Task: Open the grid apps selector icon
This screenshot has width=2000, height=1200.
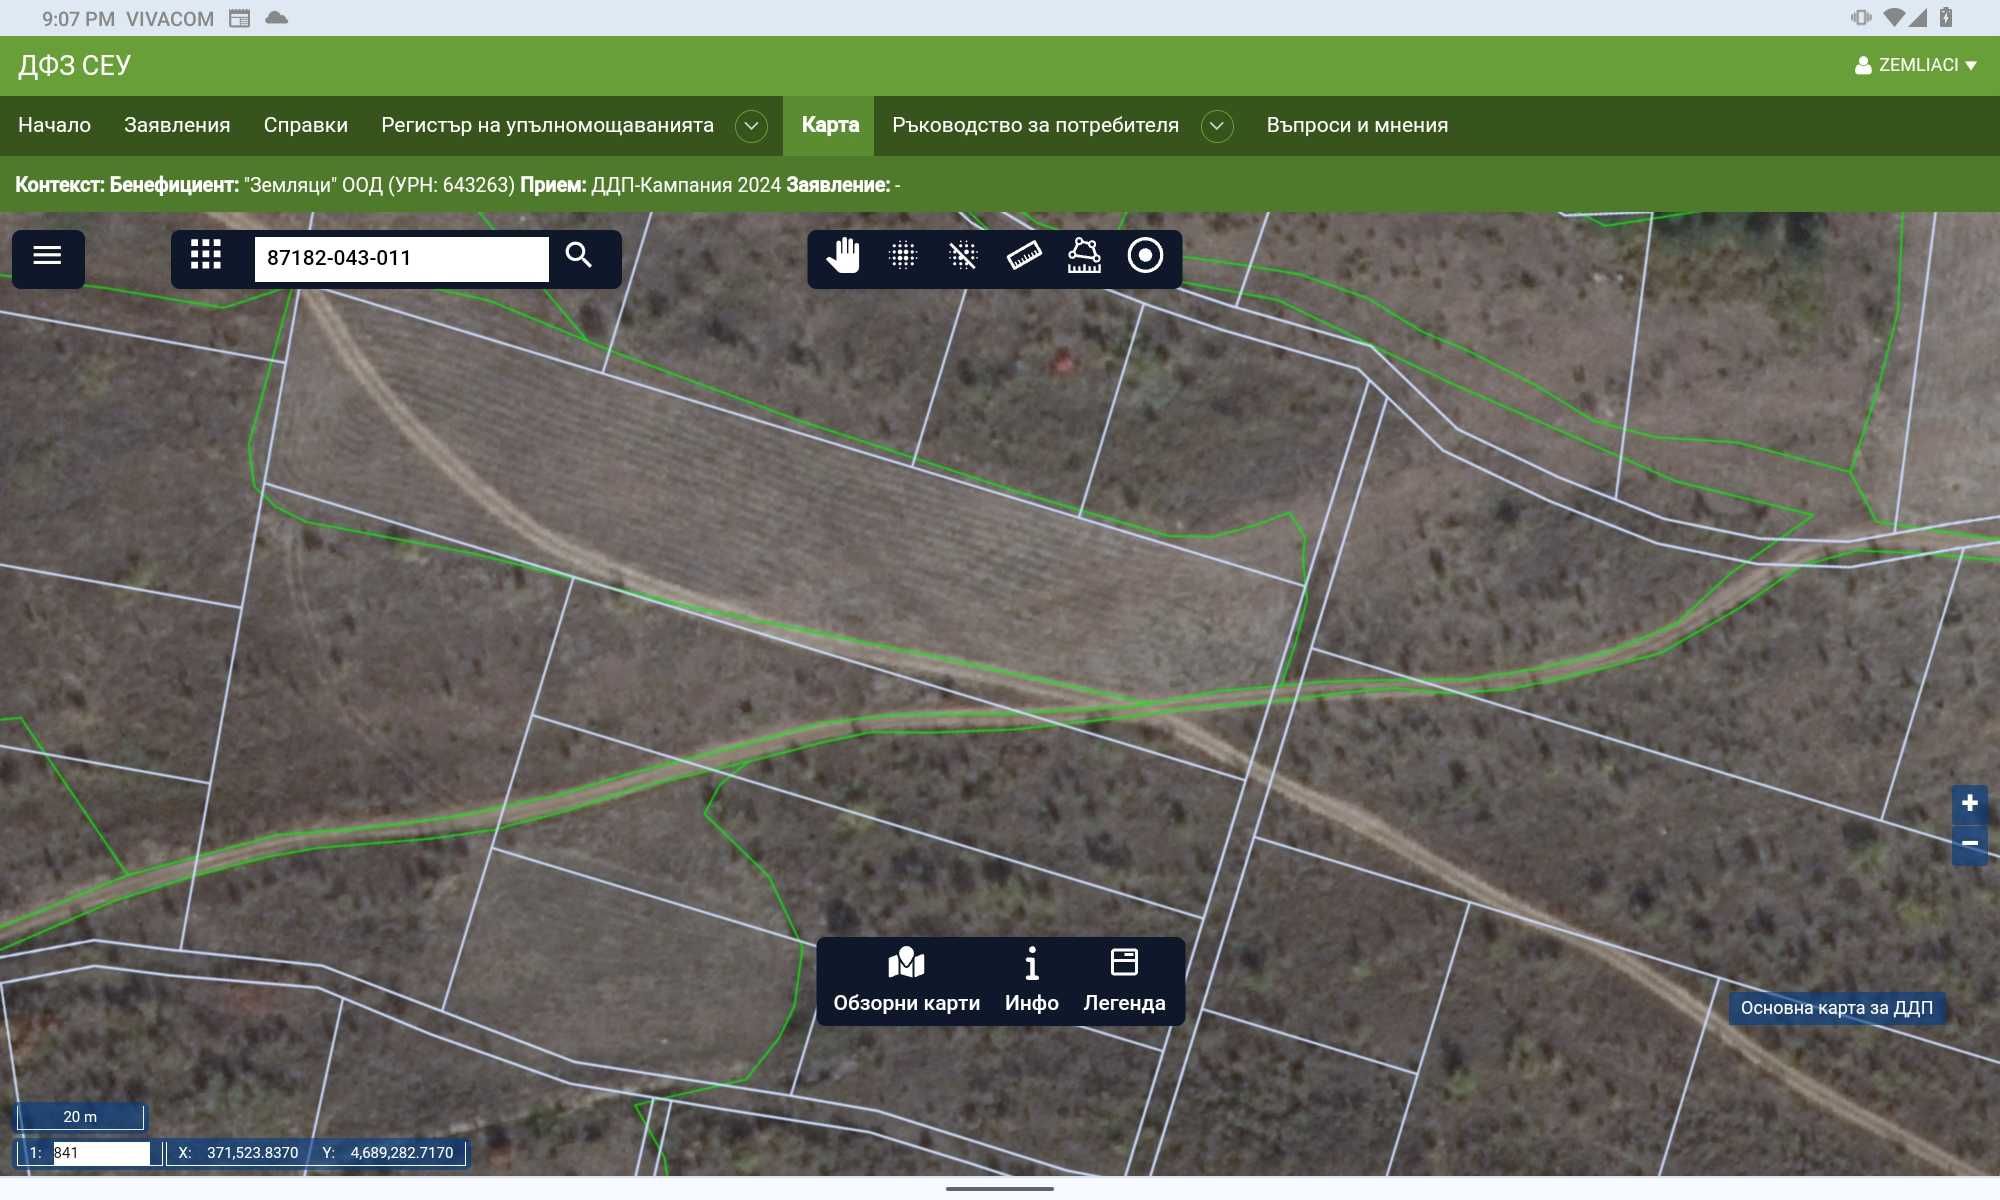Action: tap(206, 255)
